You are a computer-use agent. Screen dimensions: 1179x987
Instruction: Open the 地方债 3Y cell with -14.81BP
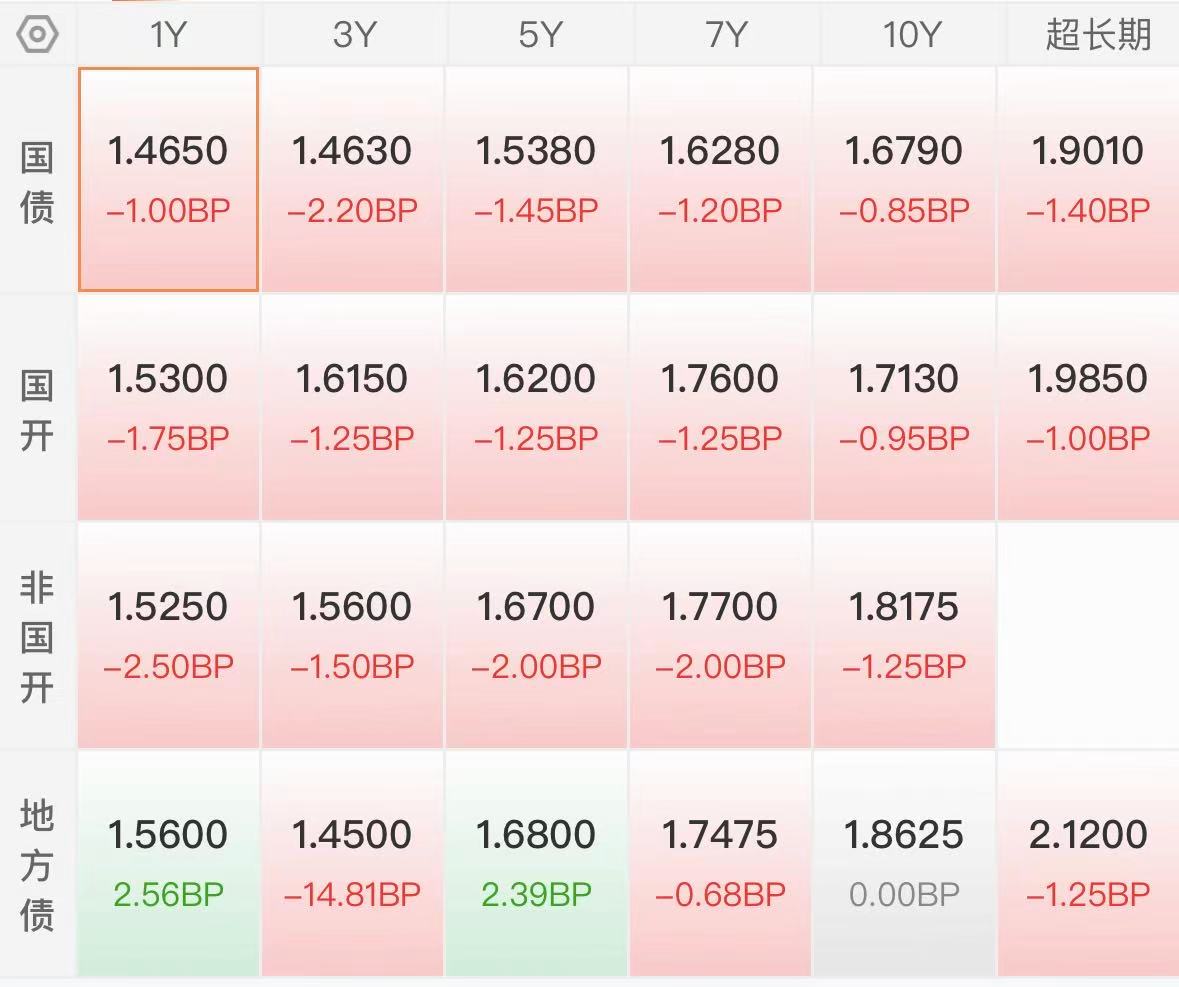352,863
